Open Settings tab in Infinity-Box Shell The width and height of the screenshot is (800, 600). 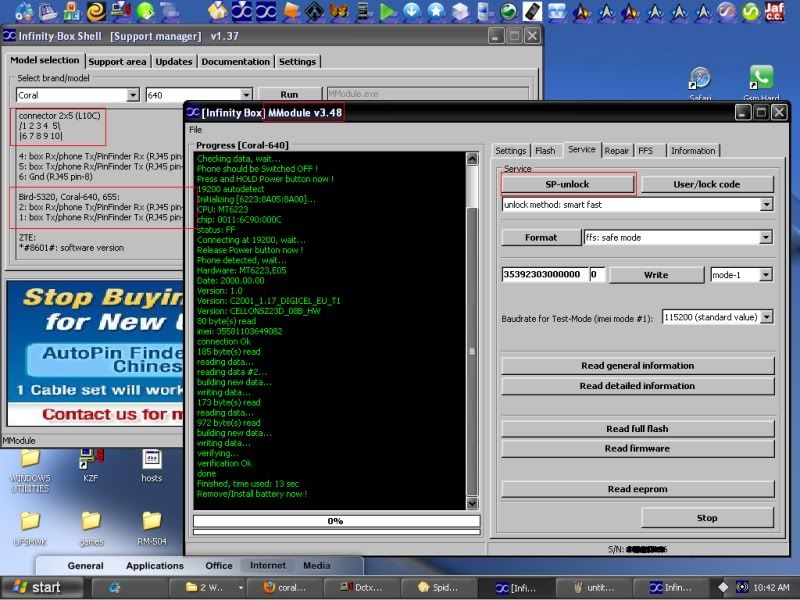point(297,62)
